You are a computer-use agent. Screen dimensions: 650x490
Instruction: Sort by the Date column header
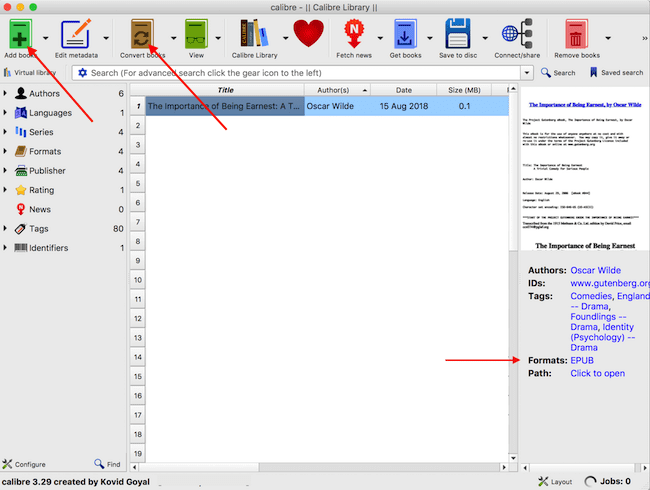click(403, 90)
